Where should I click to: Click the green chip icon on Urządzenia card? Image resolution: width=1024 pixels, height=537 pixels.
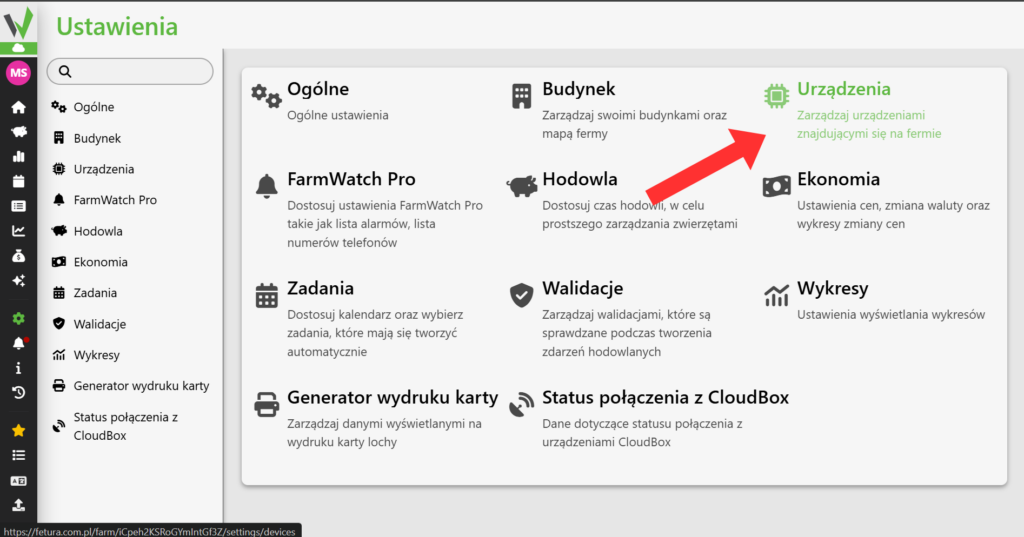(776, 96)
